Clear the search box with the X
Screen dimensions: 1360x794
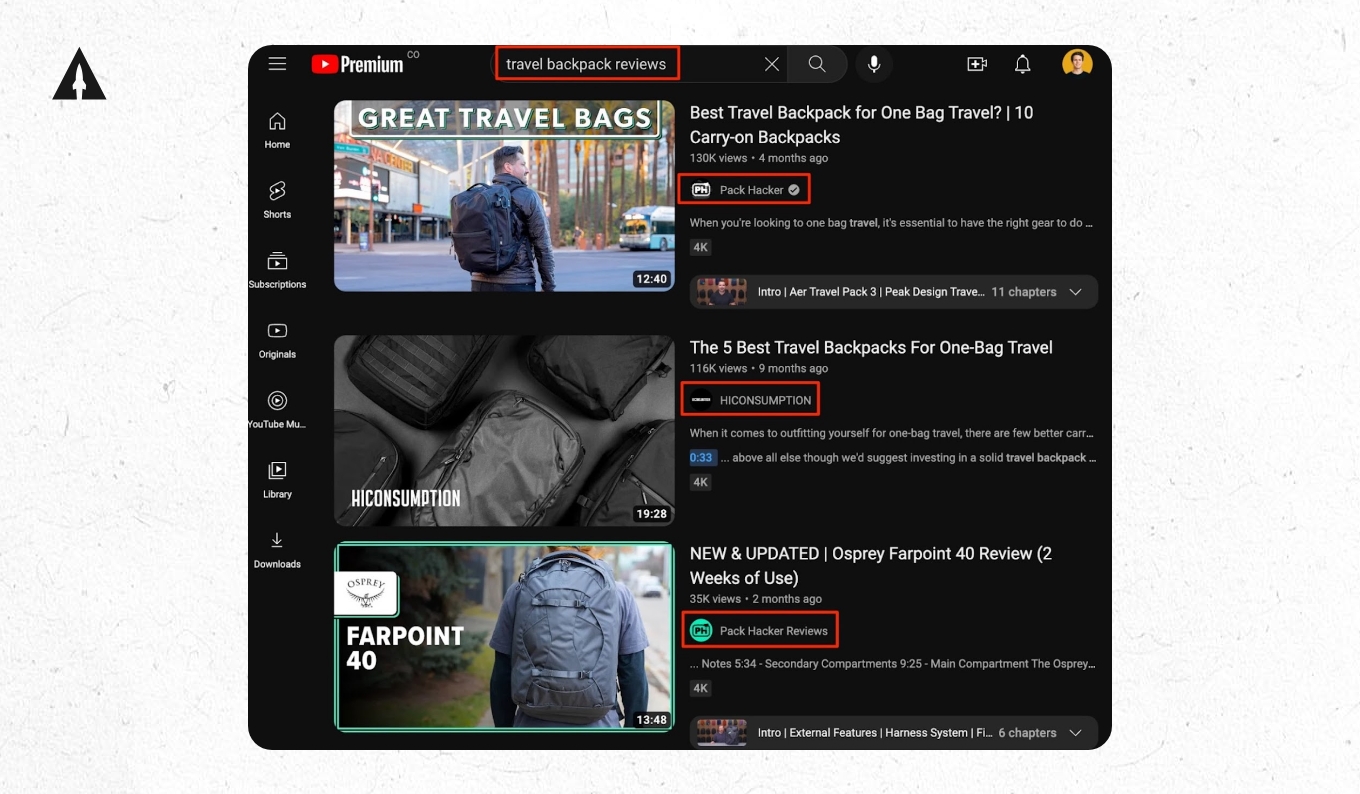(x=772, y=64)
